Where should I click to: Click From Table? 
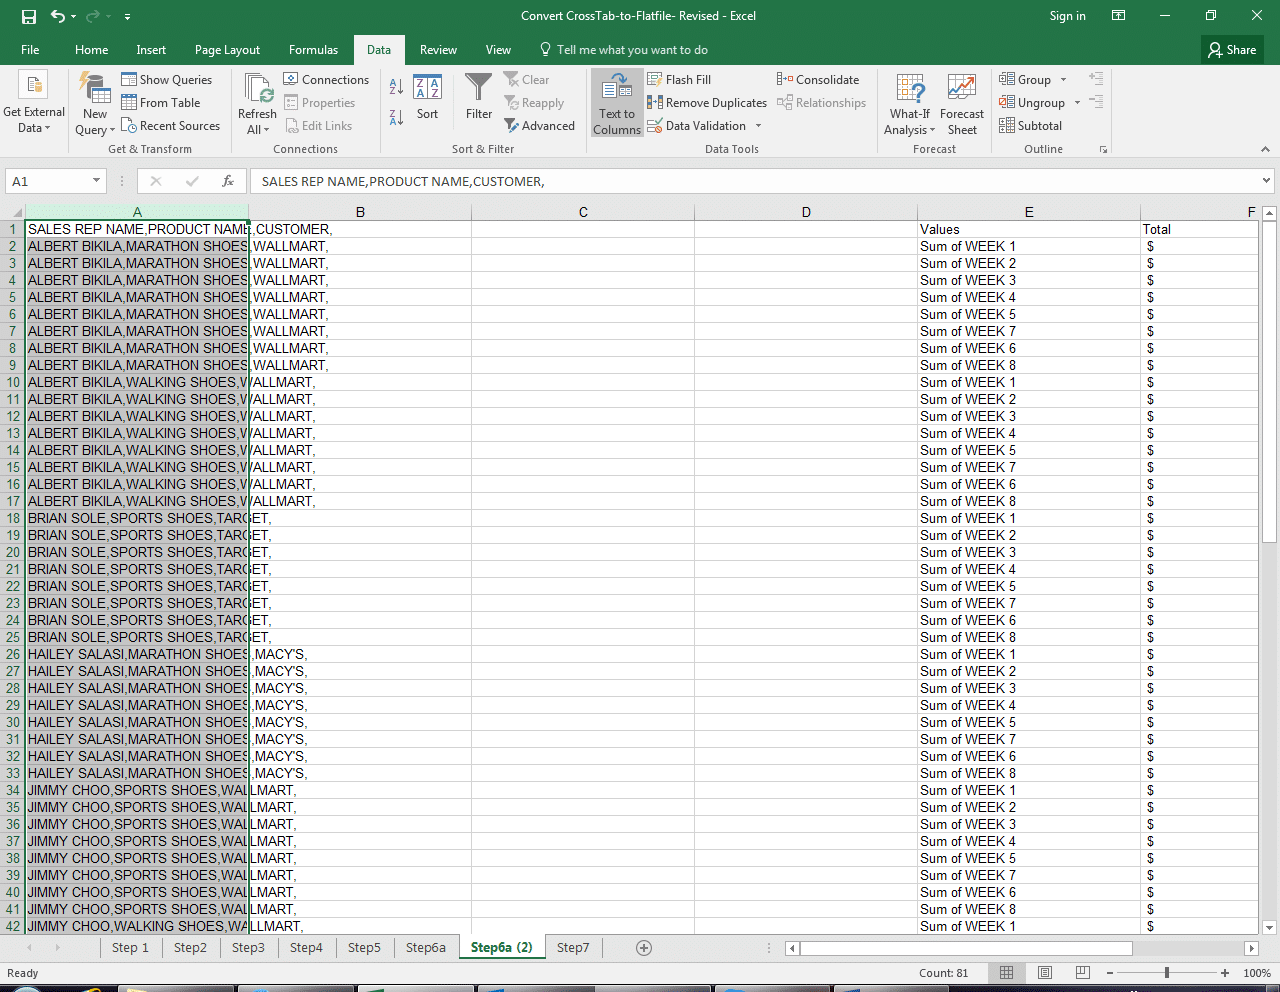160,103
